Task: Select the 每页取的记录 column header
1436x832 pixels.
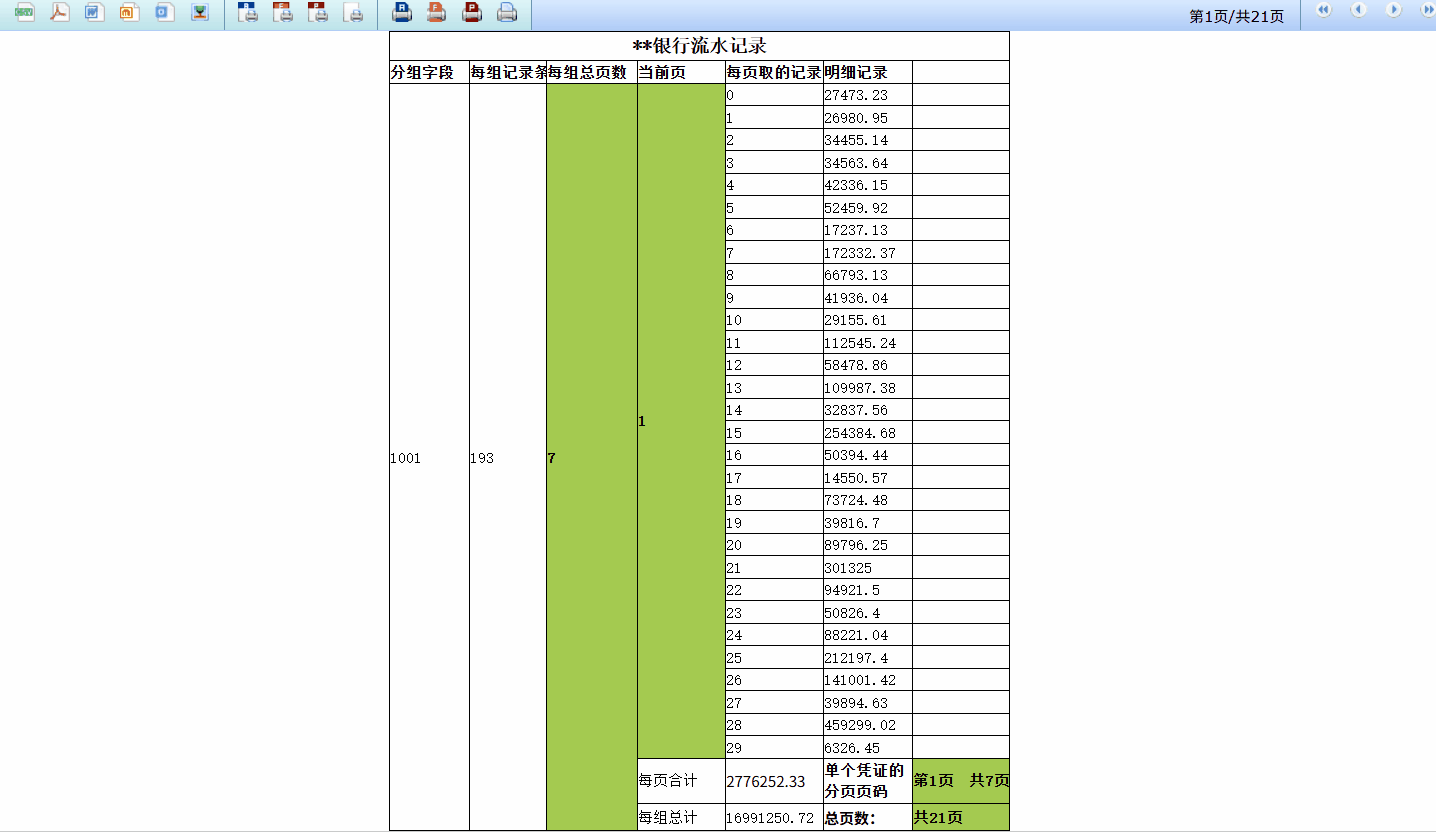Action: point(774,72)
